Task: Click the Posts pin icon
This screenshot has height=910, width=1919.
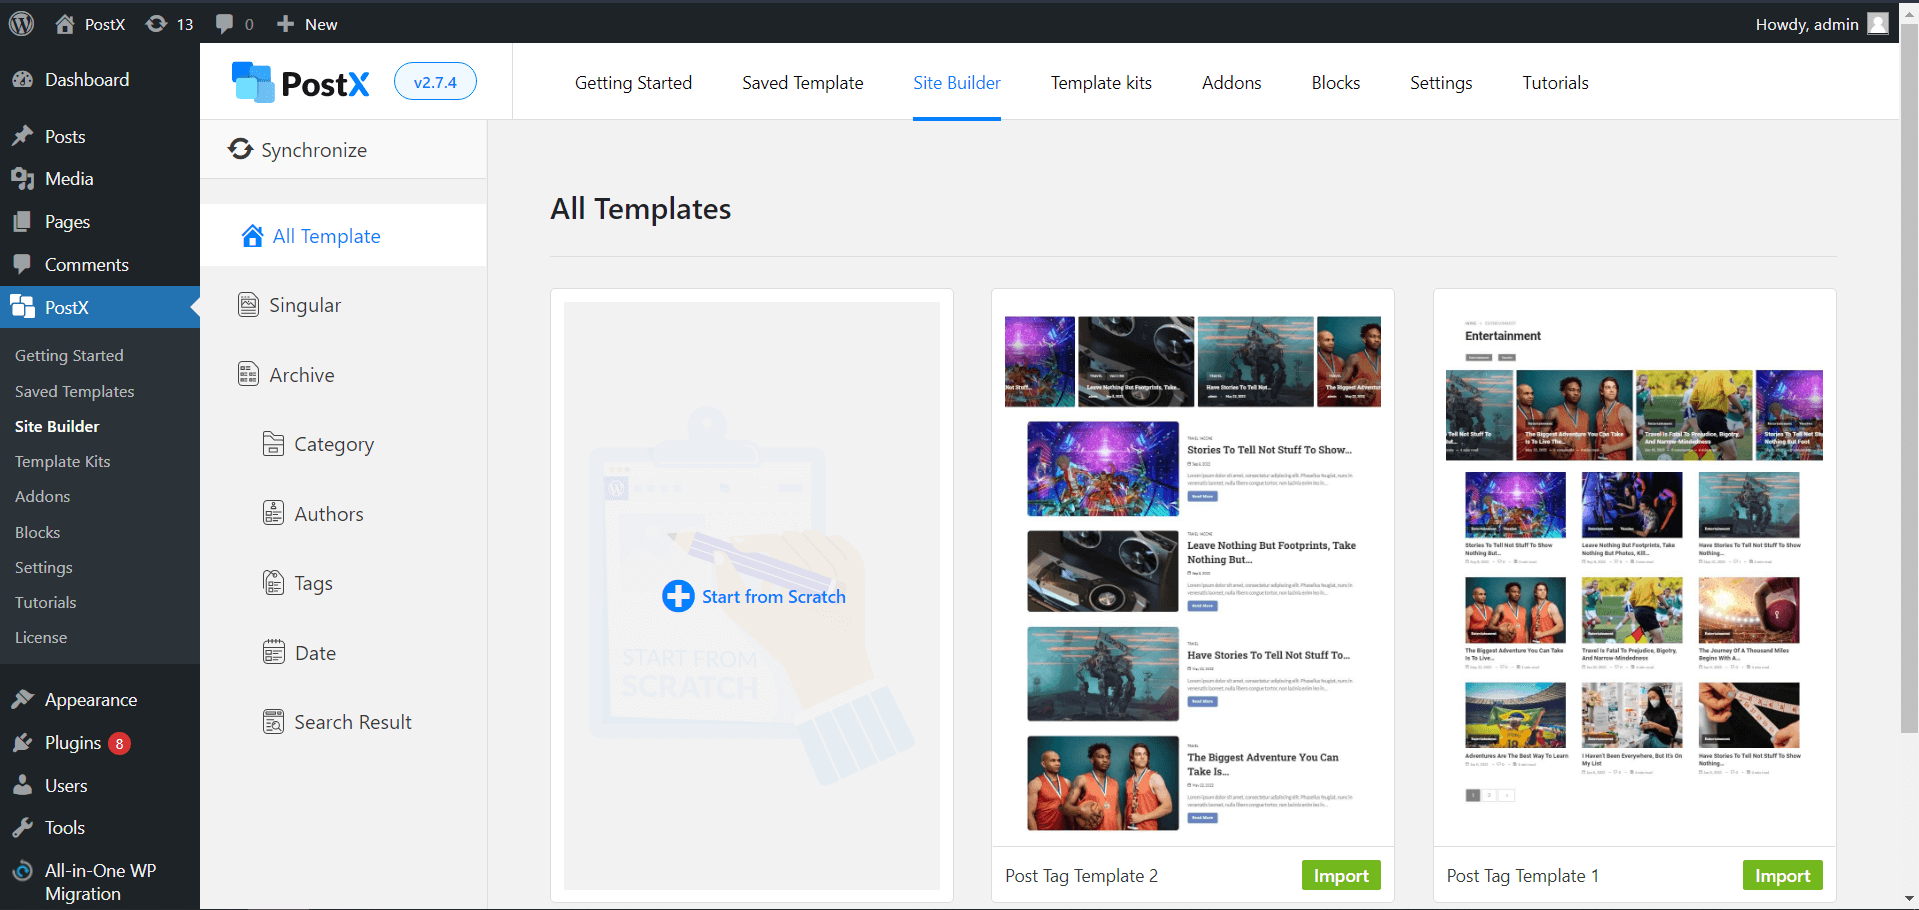Action: coord(22,136)
